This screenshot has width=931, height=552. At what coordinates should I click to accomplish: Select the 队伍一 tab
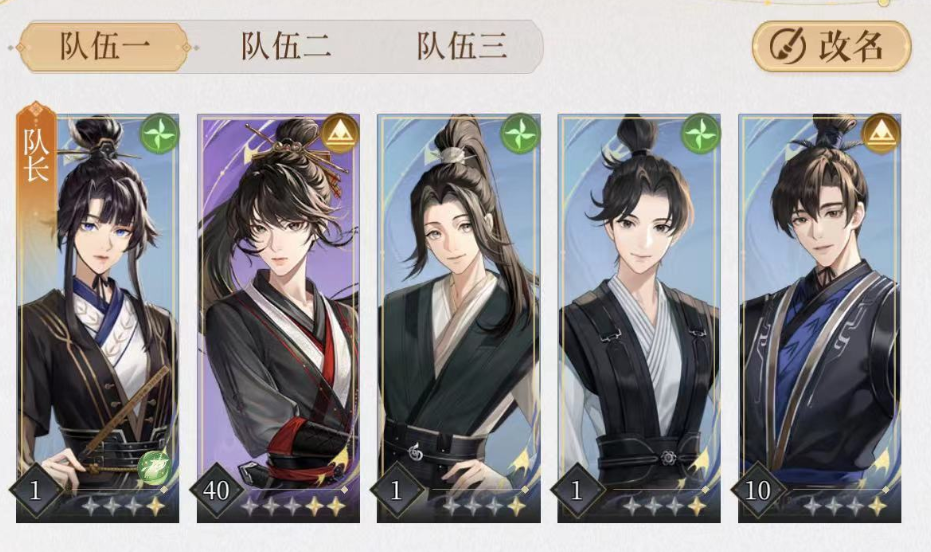click(103, 47)
